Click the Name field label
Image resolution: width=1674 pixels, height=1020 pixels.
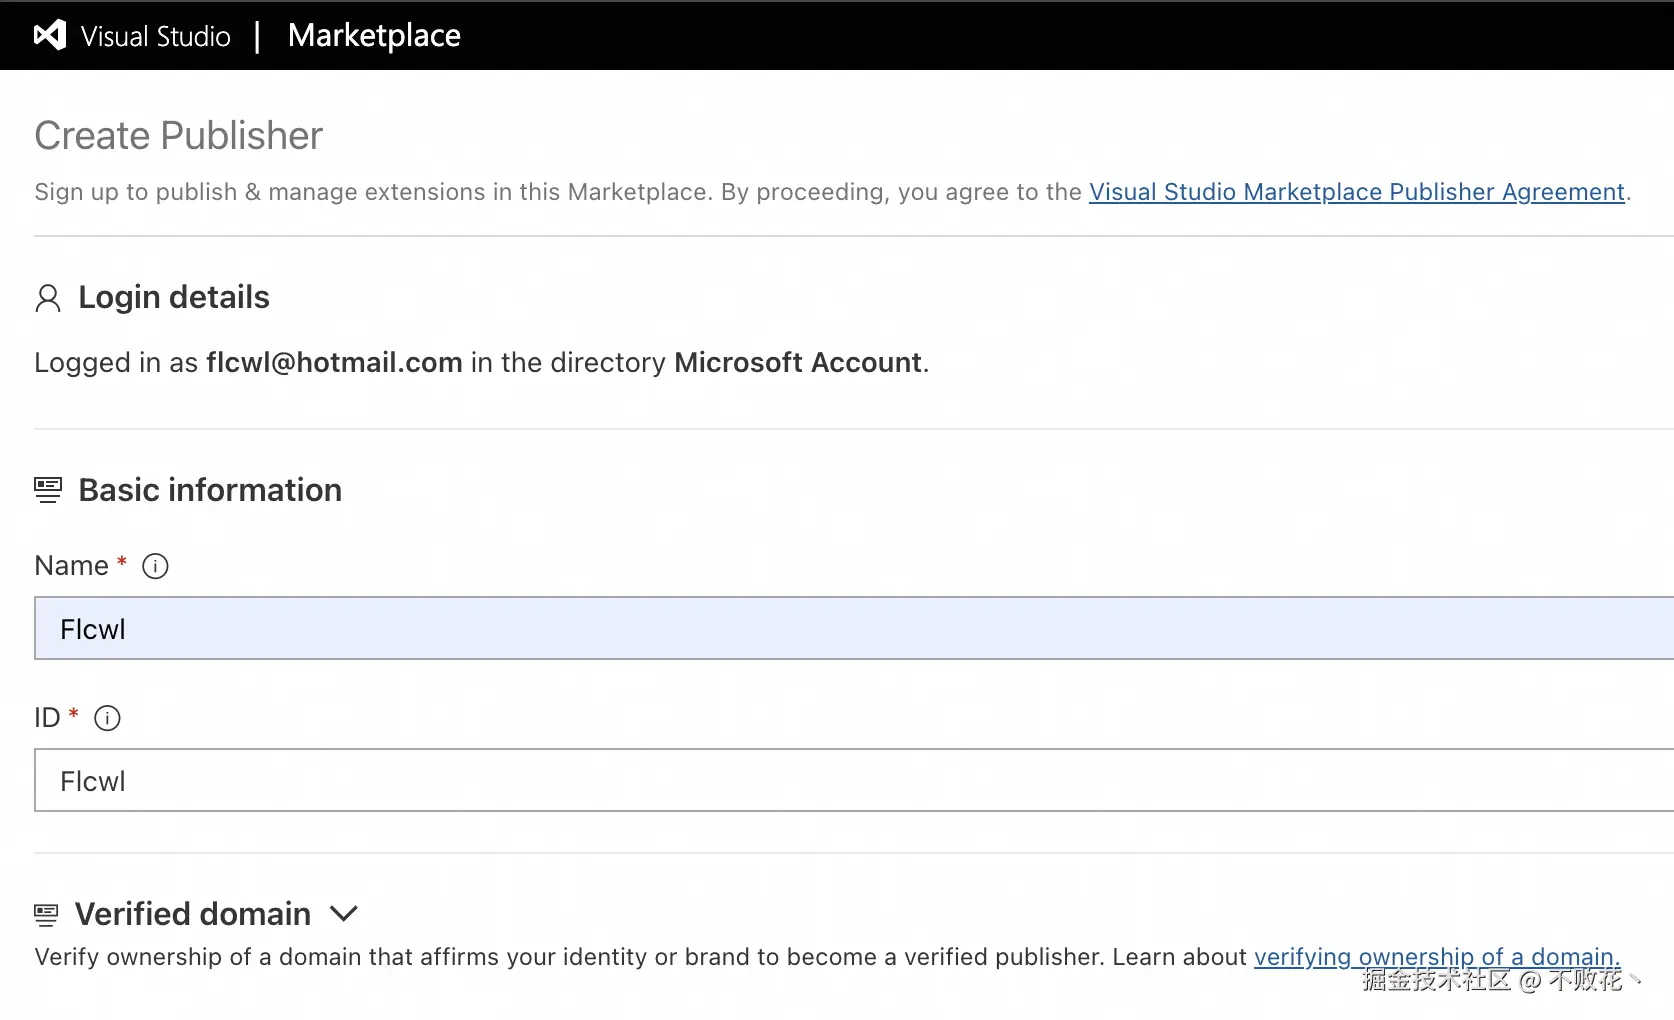71,566
